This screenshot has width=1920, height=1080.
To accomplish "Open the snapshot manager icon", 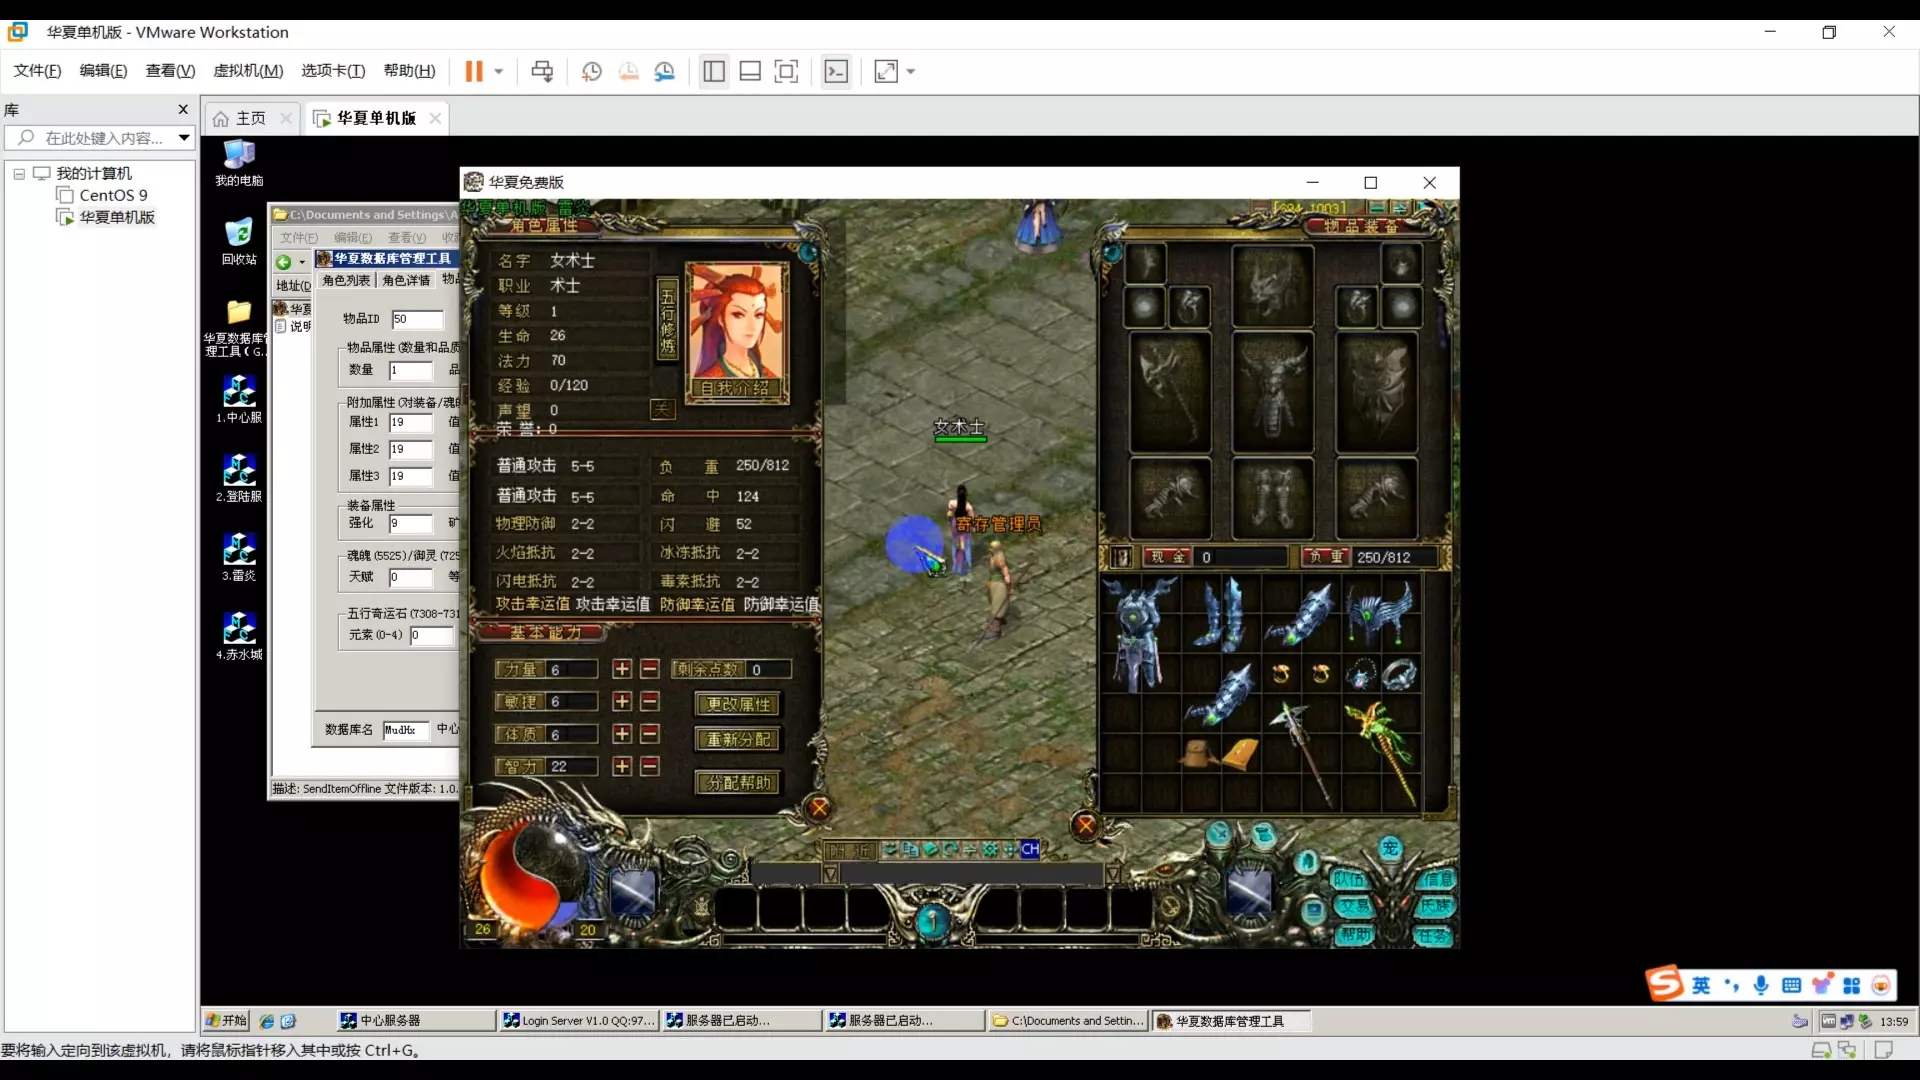I will 665,71.
